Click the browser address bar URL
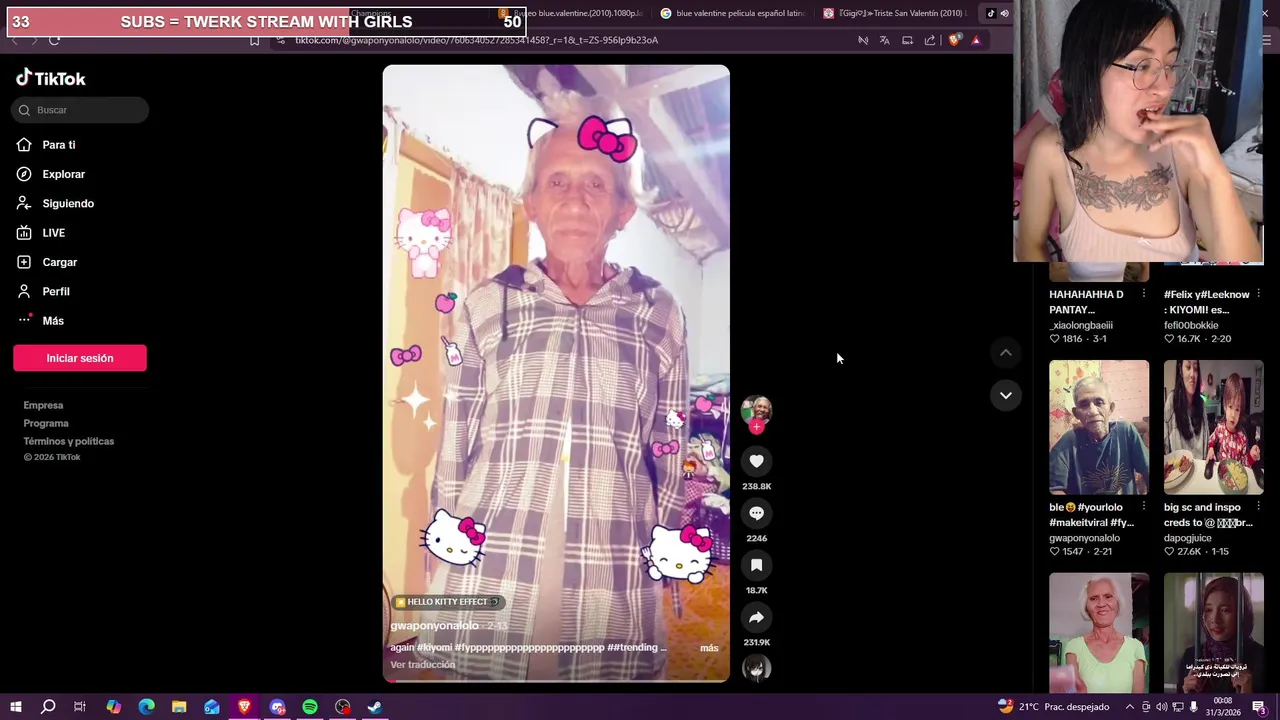 [x=476, y=40]
